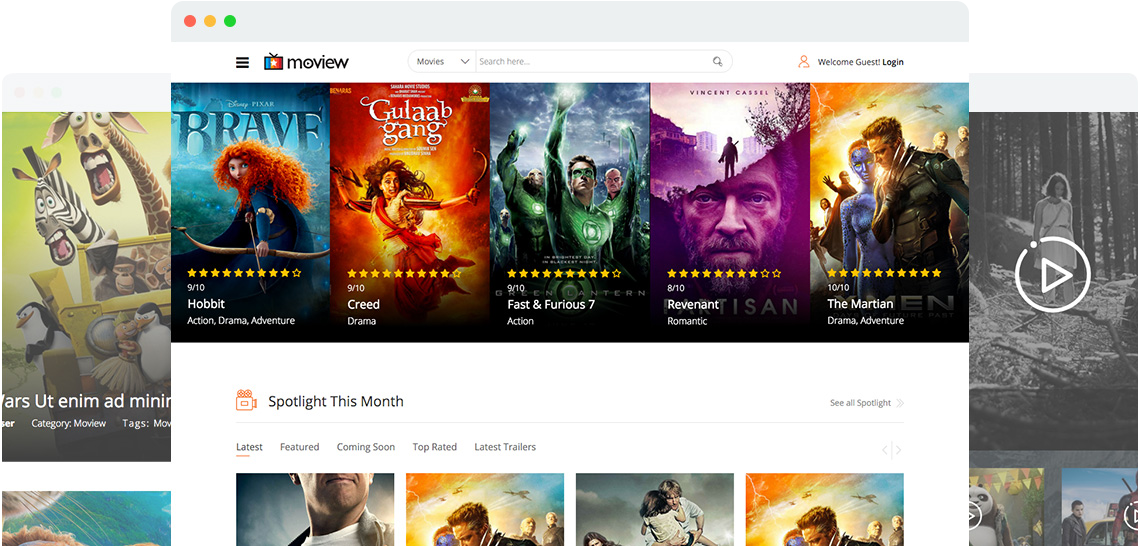
Task: Click the 10/10 rating text
Action: [838, 288]
